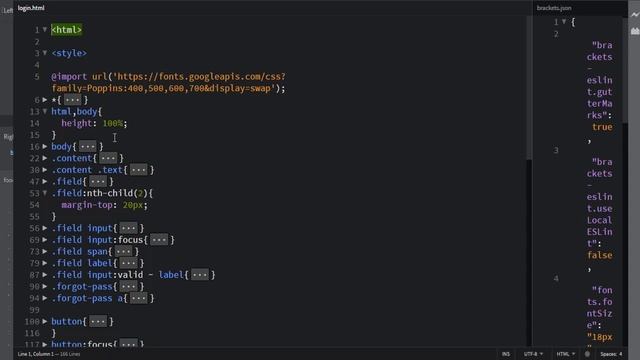Open the UTF-8 encoding dropdown
640x360 pixels.
pyautogui.click(x=533, y=354)
